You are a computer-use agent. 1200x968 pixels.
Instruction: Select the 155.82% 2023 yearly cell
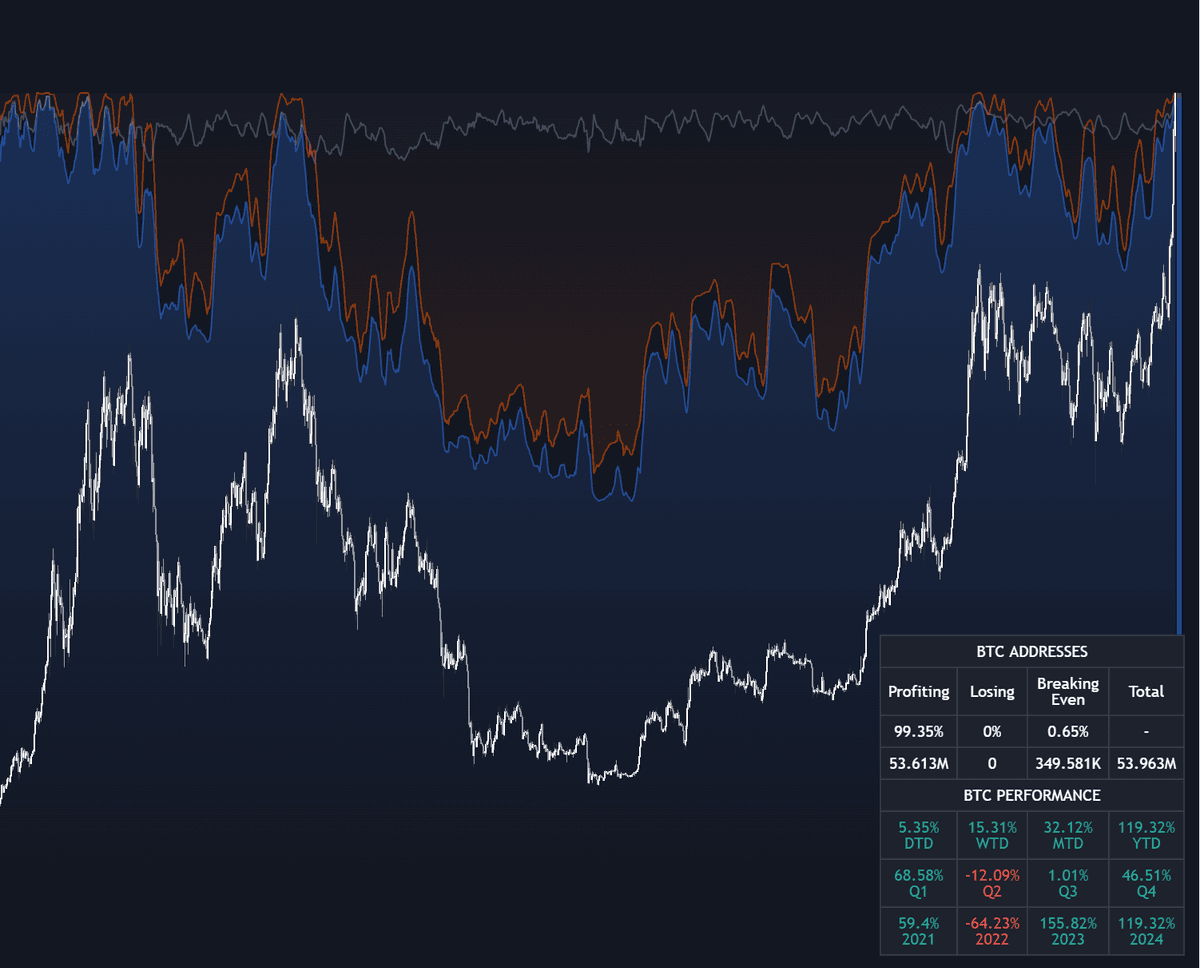pyautogui.click(x=1067, y=929)
